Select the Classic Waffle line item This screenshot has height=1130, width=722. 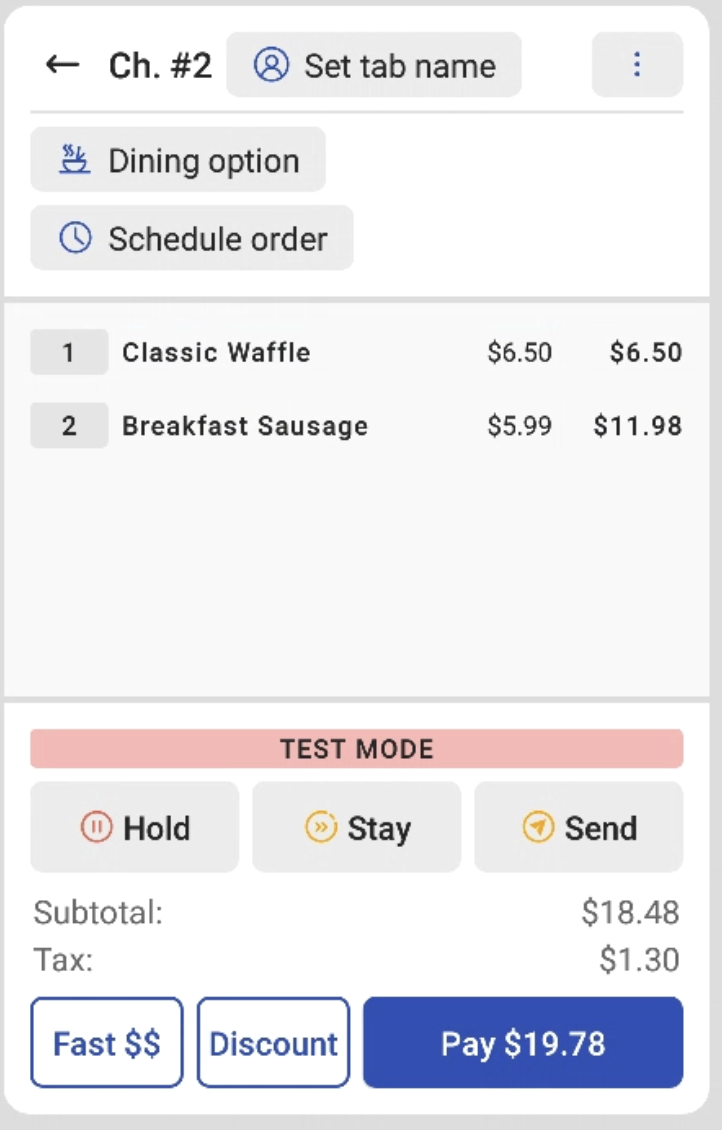coord(216,352)
